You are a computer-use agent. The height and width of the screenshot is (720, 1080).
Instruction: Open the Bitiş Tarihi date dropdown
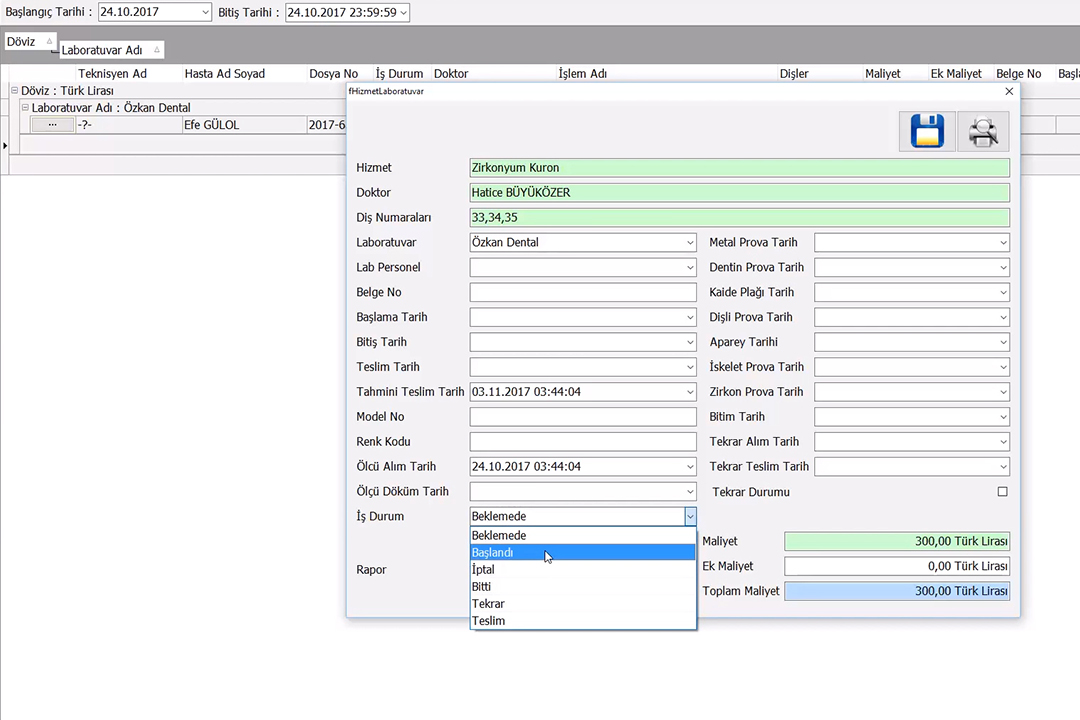click(x=404, y=12)
